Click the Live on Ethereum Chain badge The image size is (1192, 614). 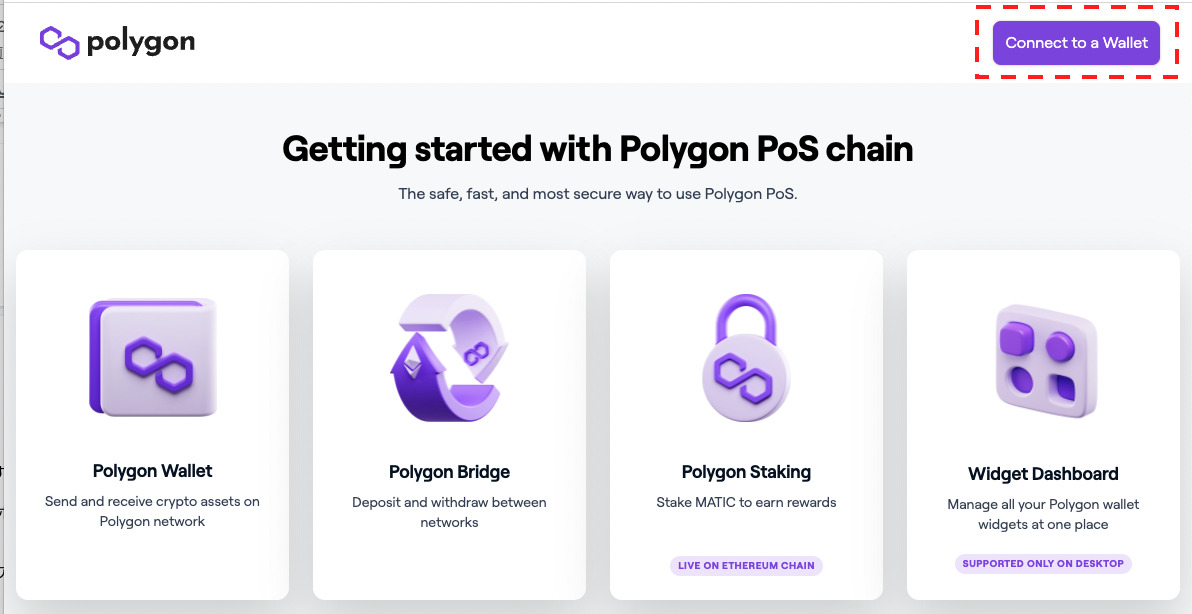coord(746,565)
